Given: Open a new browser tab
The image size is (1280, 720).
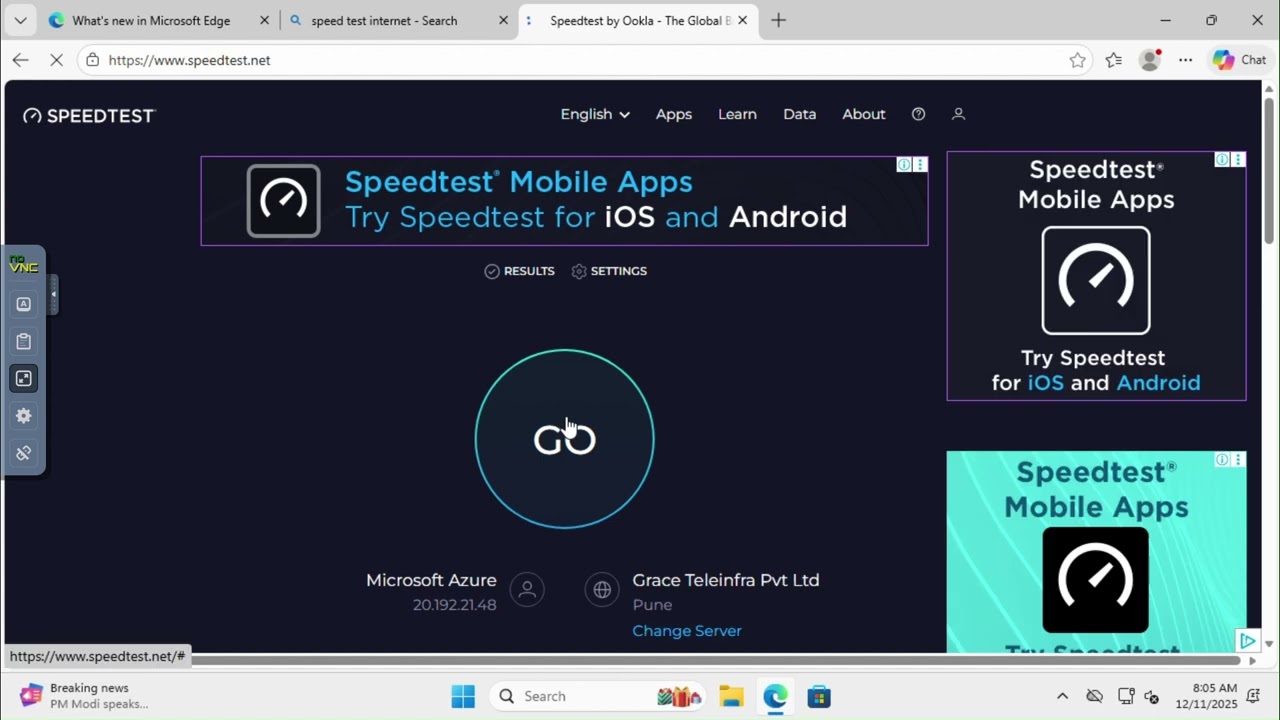Looking at the screenshot, I should [x=778, y=20].
